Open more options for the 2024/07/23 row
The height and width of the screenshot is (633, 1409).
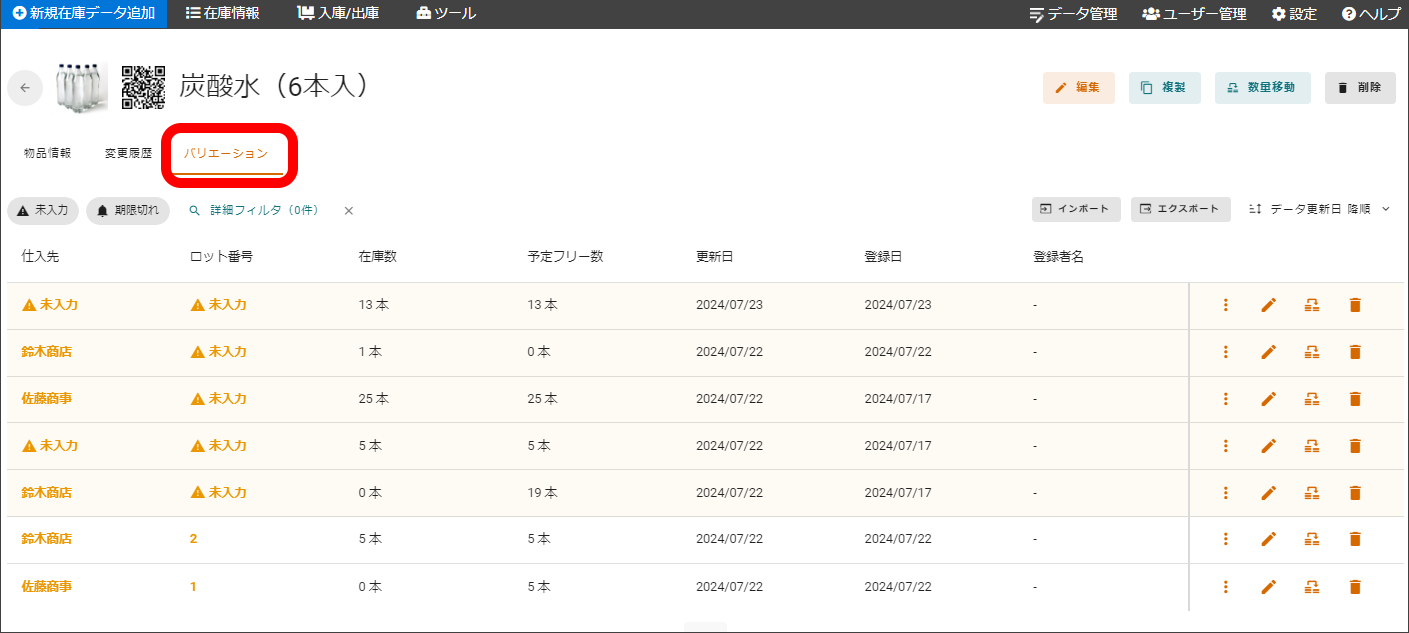[x=1225, y=305]
